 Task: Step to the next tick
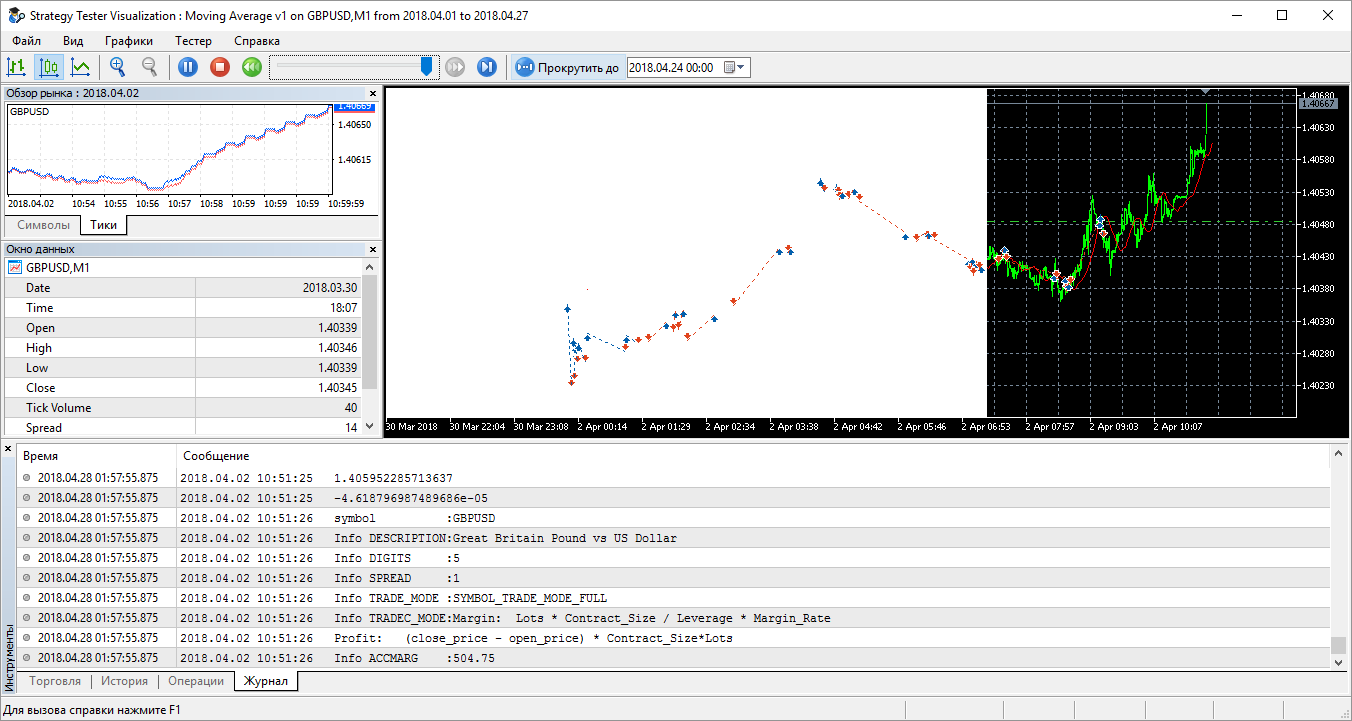click(x=487, y=67)
